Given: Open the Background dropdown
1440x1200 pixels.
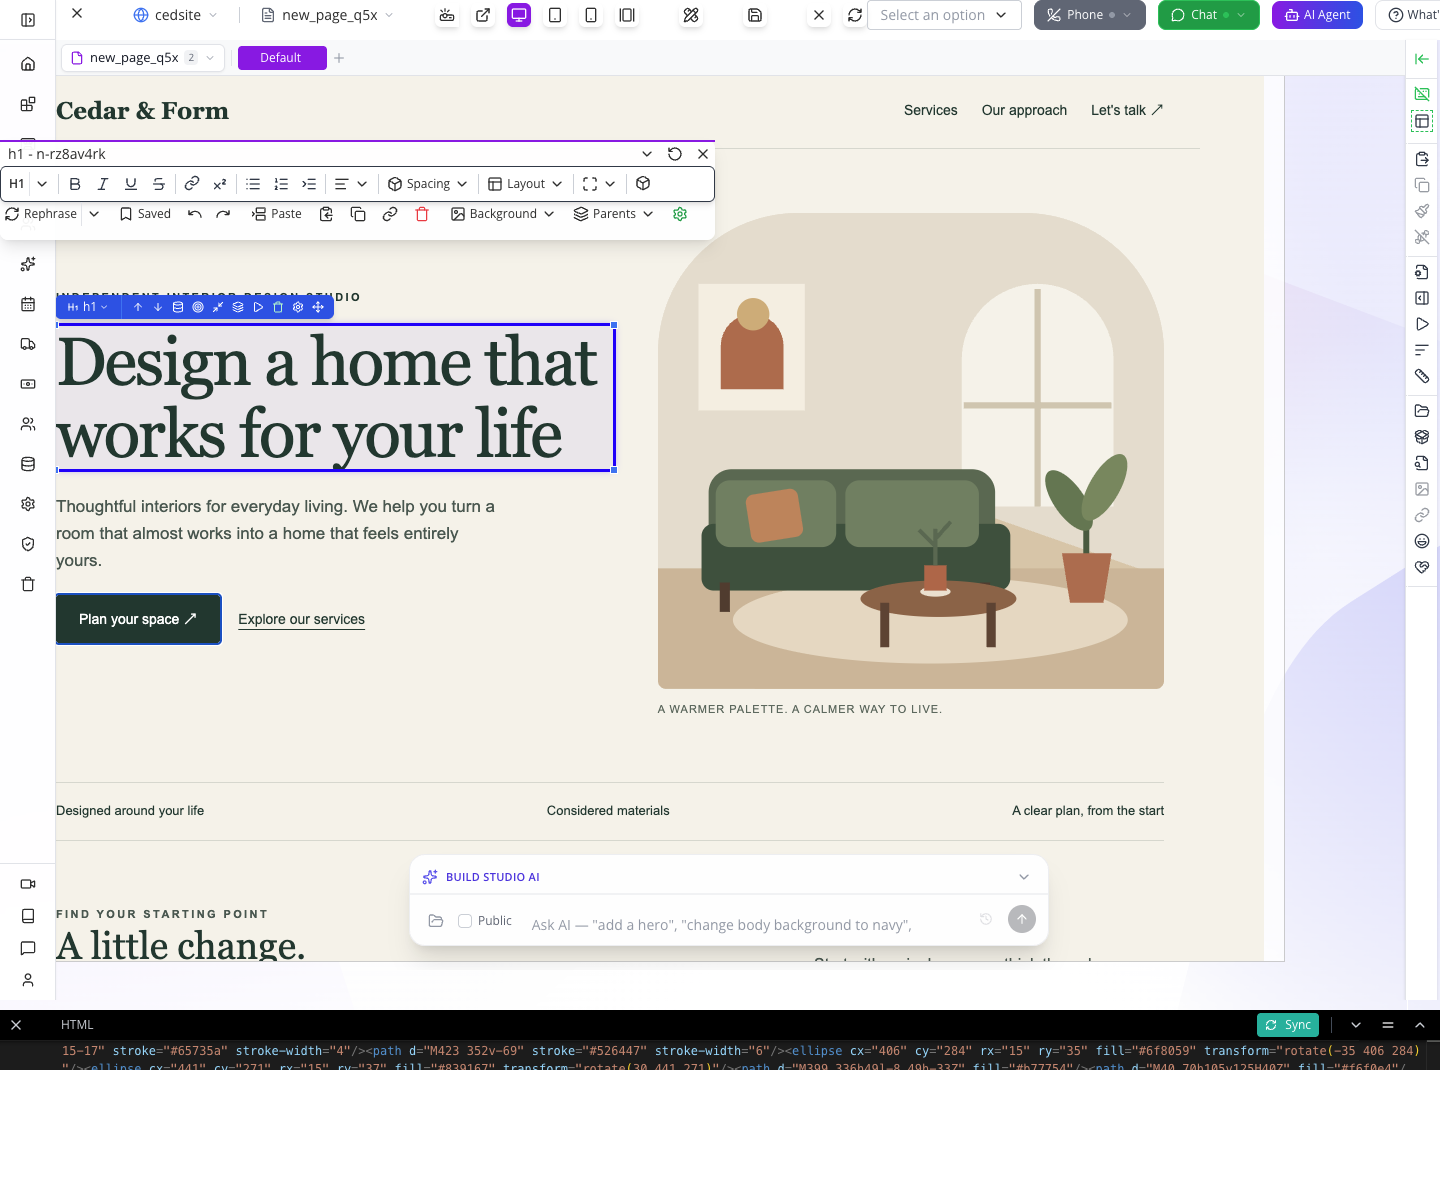Looking at the screenshot, I should coord(502,214).
